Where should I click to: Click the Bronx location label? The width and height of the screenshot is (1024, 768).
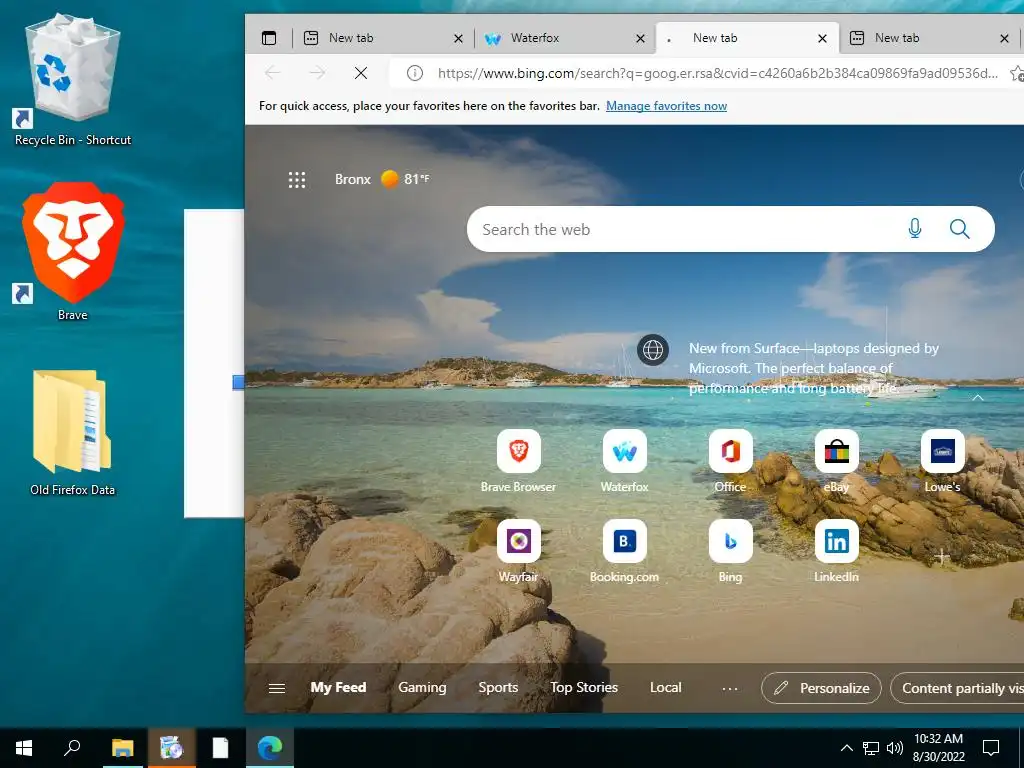click(353, 179)
